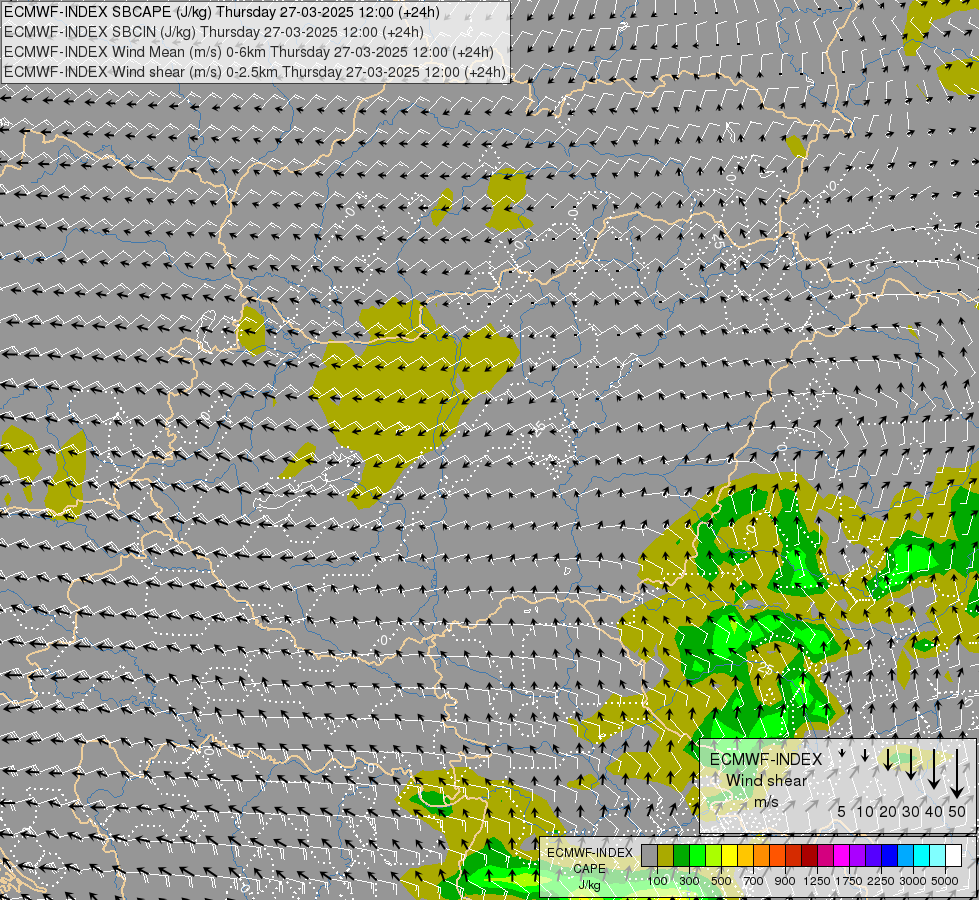Select the bright green CAPE legend swatch
This screenshot has height=900, width=979.
(x=698, y=855)
